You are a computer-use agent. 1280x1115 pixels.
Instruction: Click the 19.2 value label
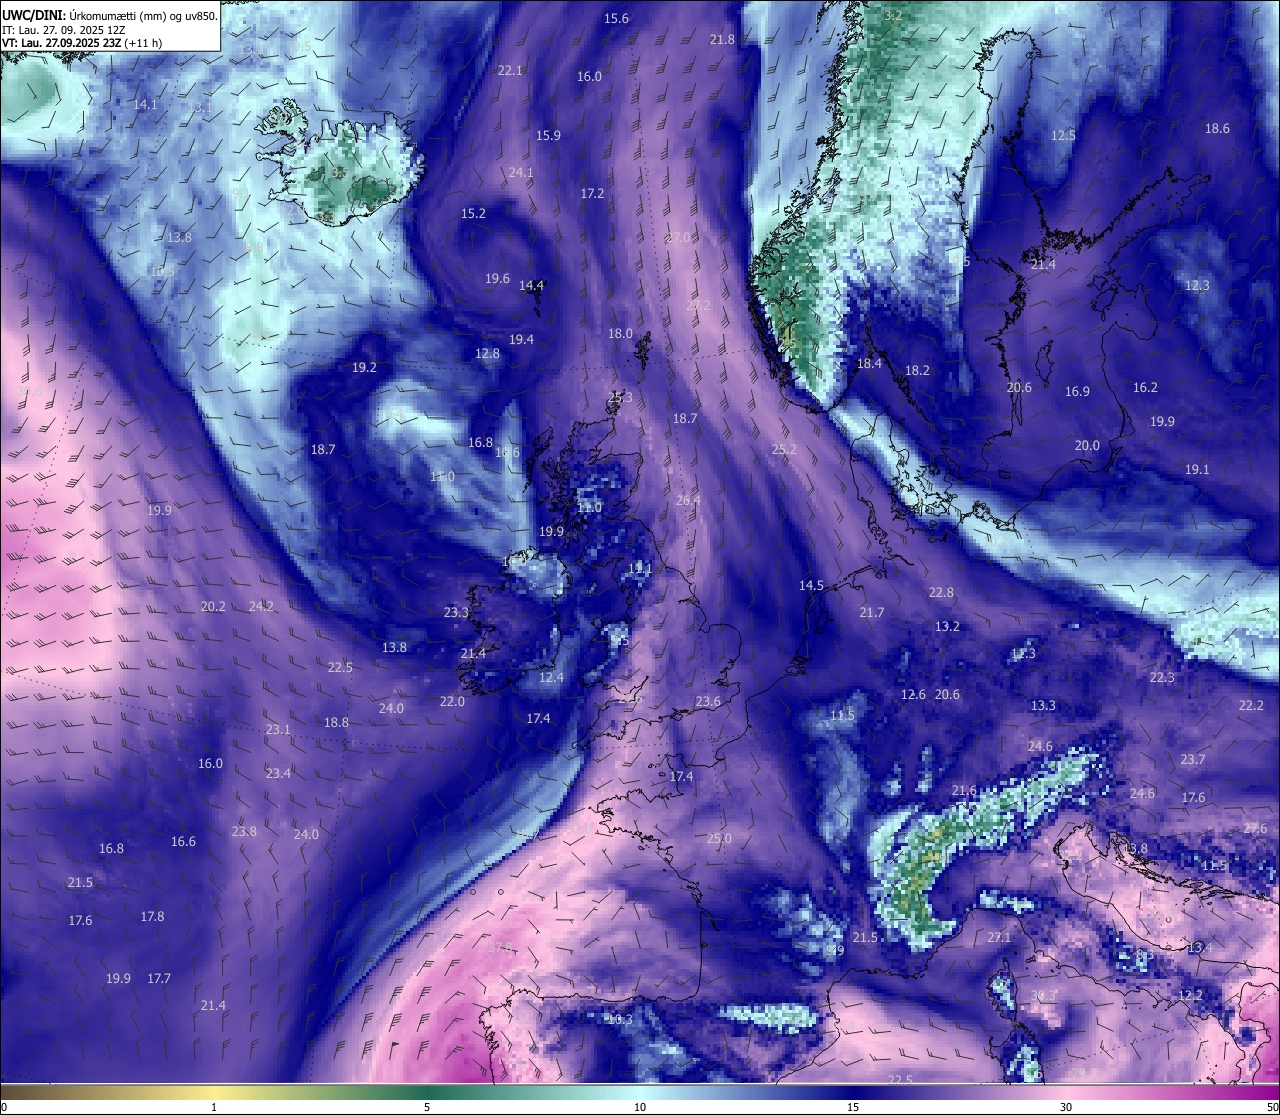[x=364, y=367]
